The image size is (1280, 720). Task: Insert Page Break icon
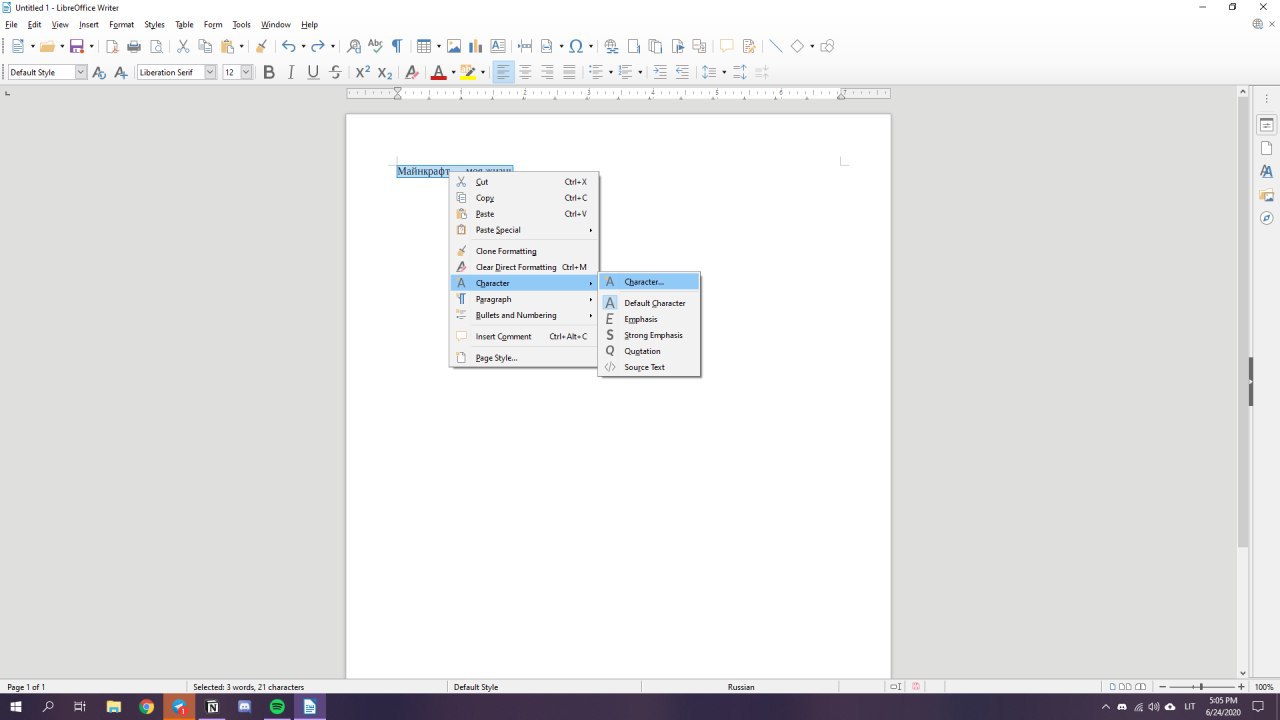tap(525, 46)
